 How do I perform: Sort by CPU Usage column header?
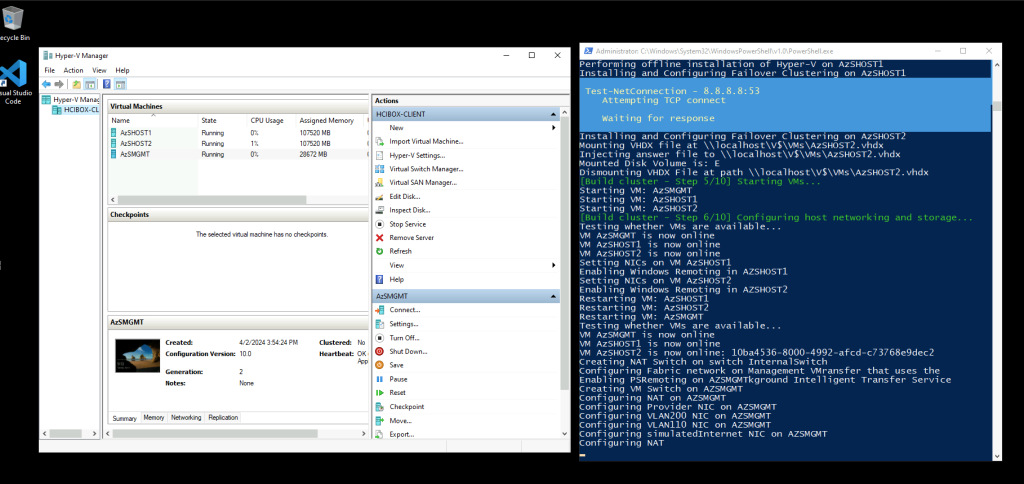tap(271, 120)
